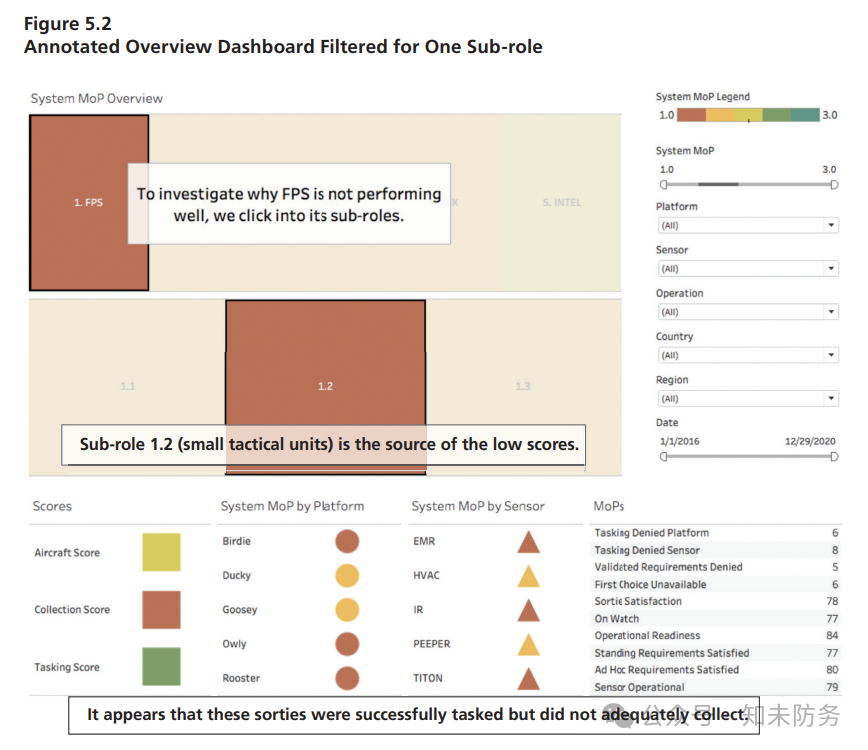Image resolution: width=868 pixels, height=750 pixels.
Task: Select the 1. FPS treemap tile
Action: [x=89, y=203]
